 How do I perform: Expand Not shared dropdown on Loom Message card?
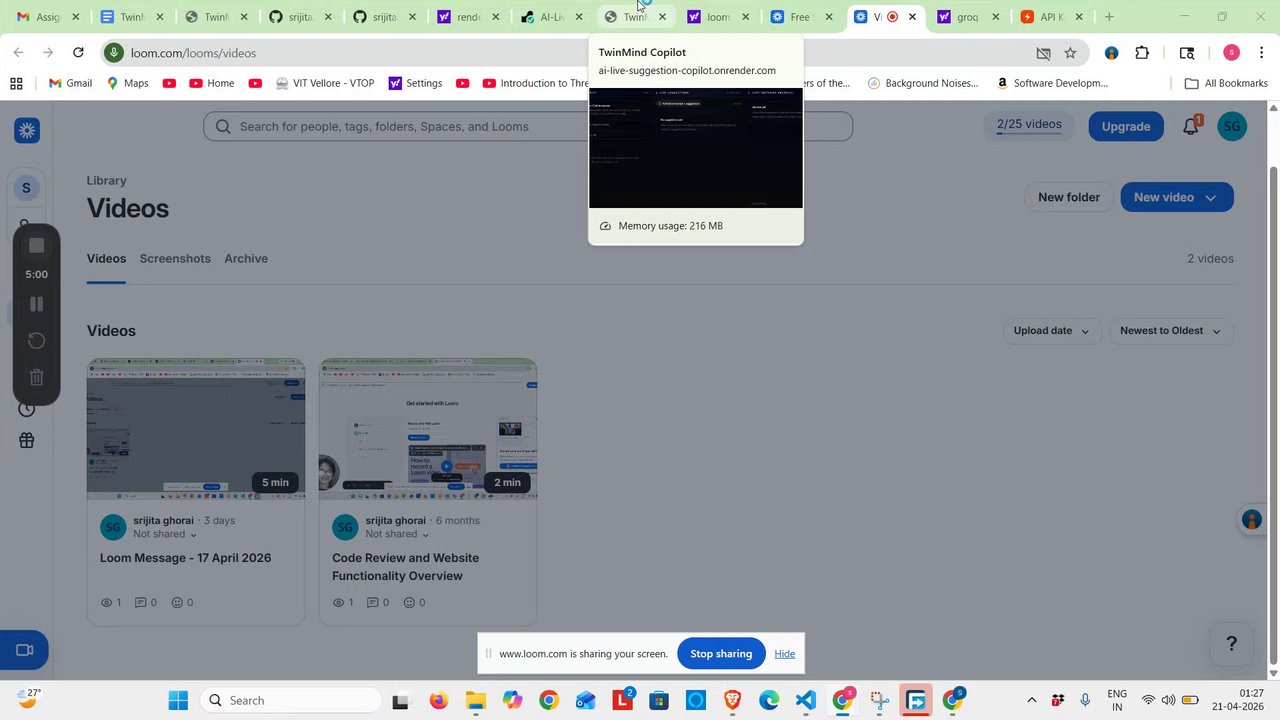(x=165, y=534)
